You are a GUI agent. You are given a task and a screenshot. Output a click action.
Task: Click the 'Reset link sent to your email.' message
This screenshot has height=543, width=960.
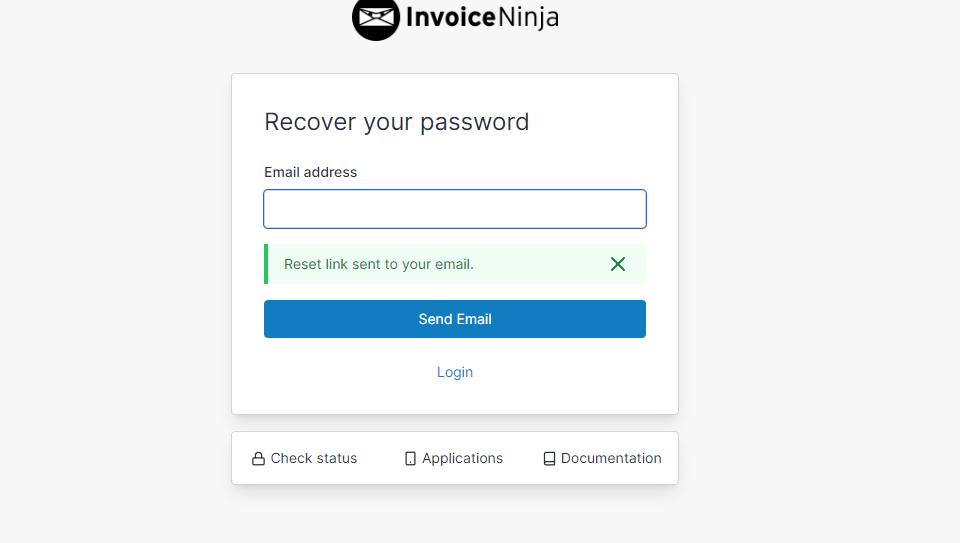378,264
